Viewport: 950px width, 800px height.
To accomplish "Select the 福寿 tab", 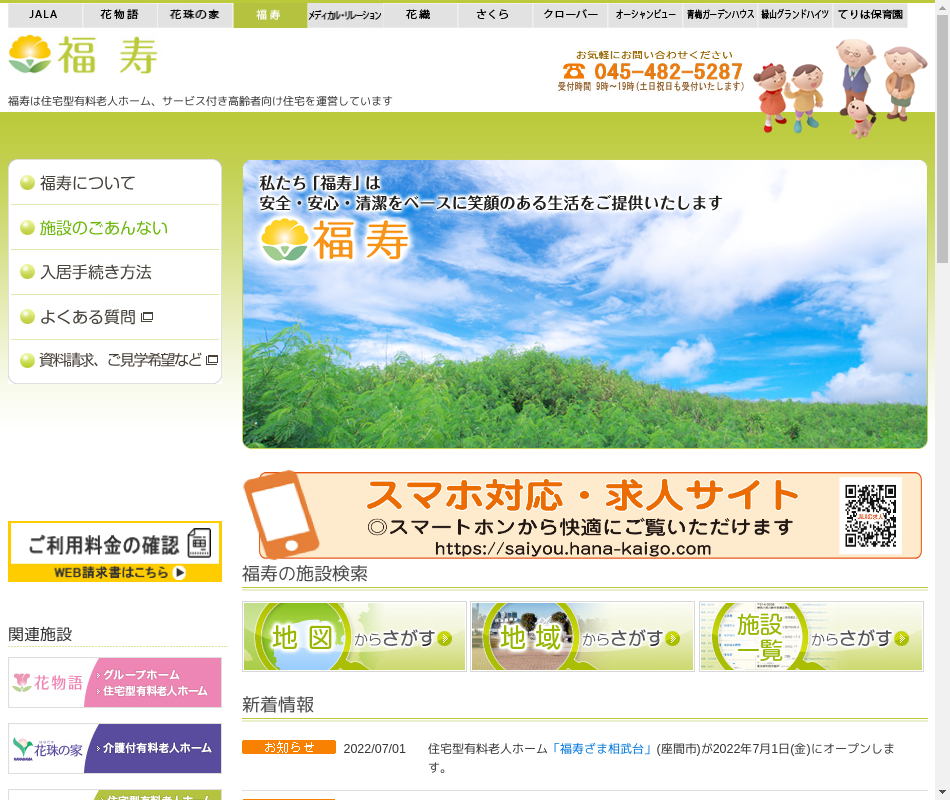I will (x=270, y=15).
